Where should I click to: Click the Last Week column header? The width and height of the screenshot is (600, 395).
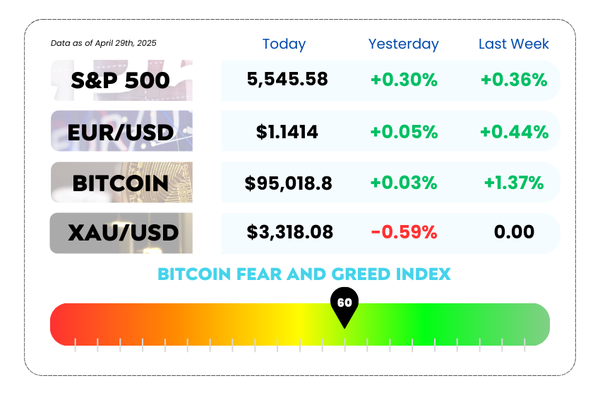coord(514,44)
